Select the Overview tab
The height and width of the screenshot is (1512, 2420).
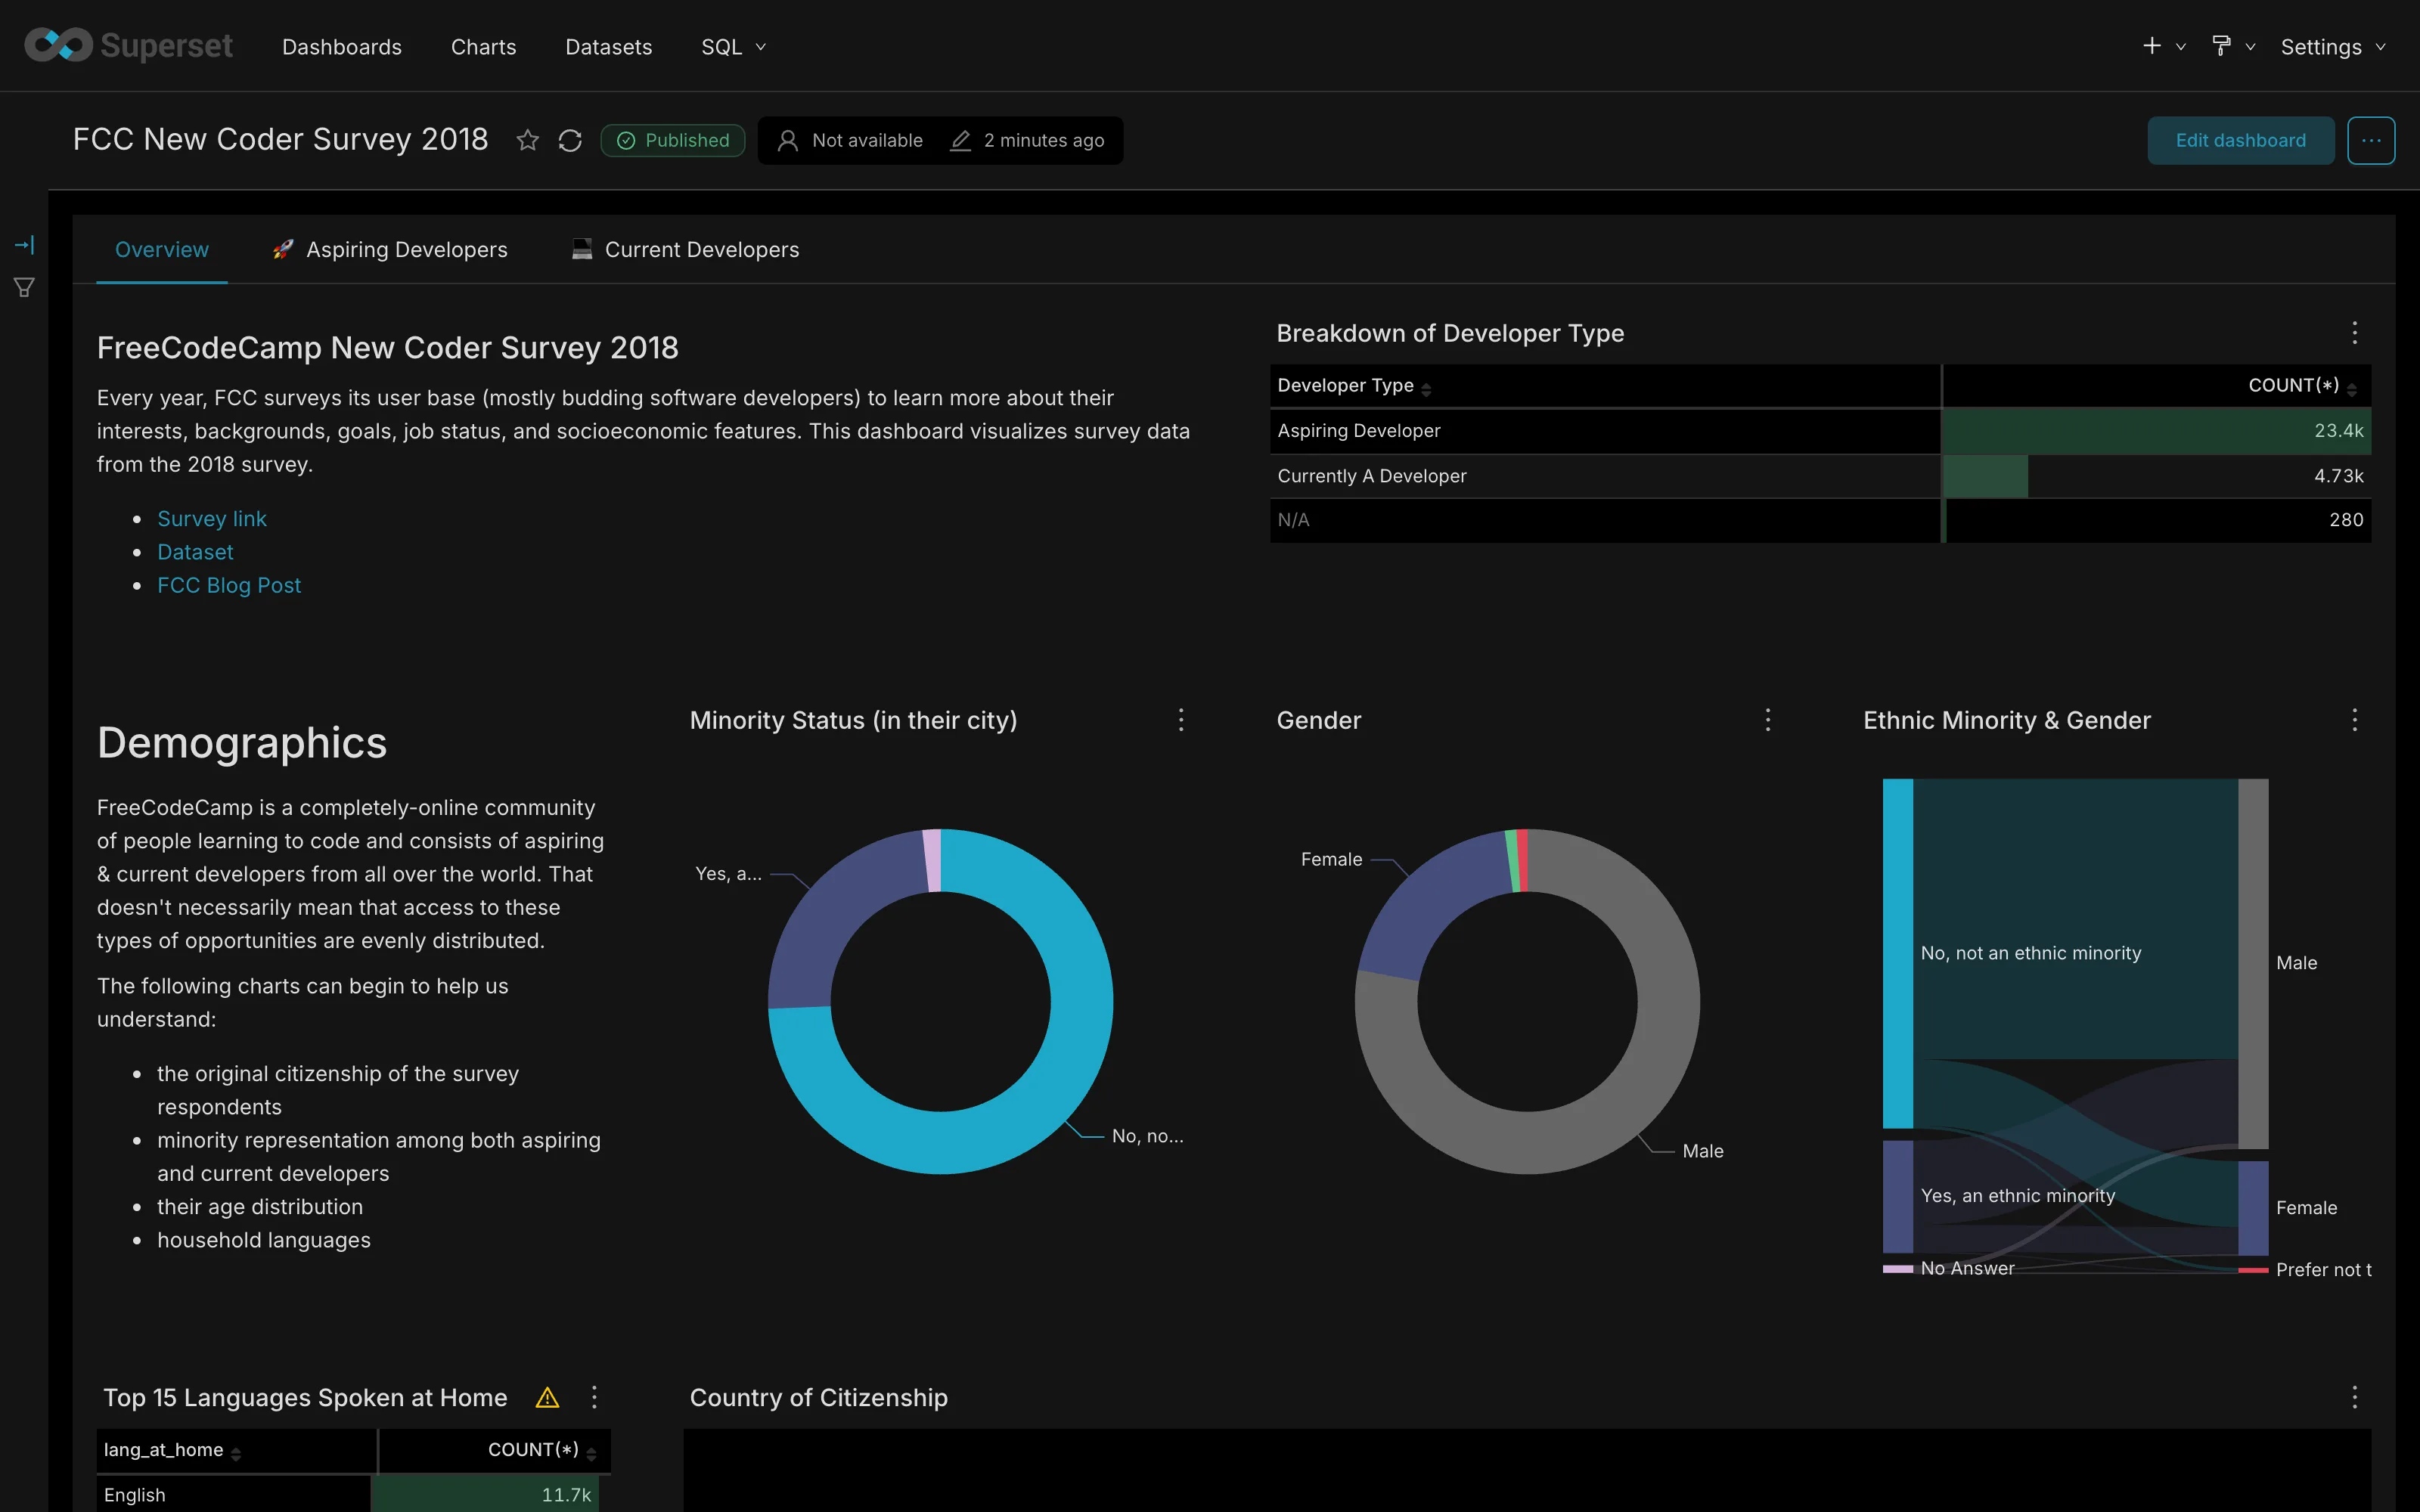(162, 250)
